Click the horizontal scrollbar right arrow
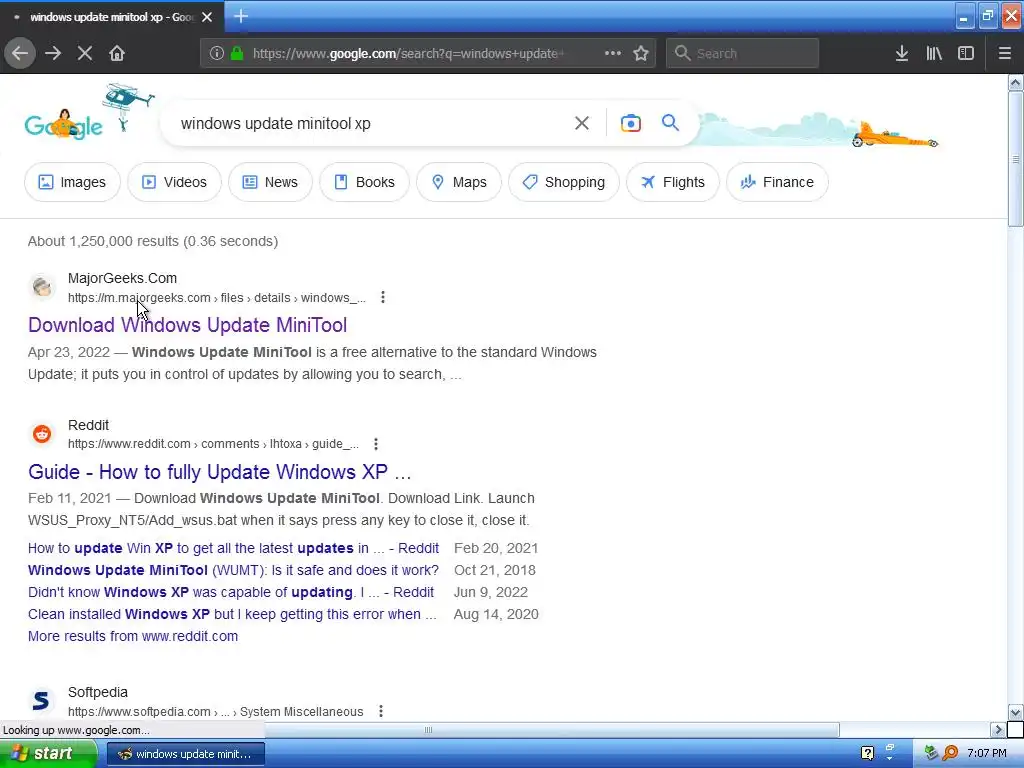This screenshot has height=768, width=1024. coord(998,729)
